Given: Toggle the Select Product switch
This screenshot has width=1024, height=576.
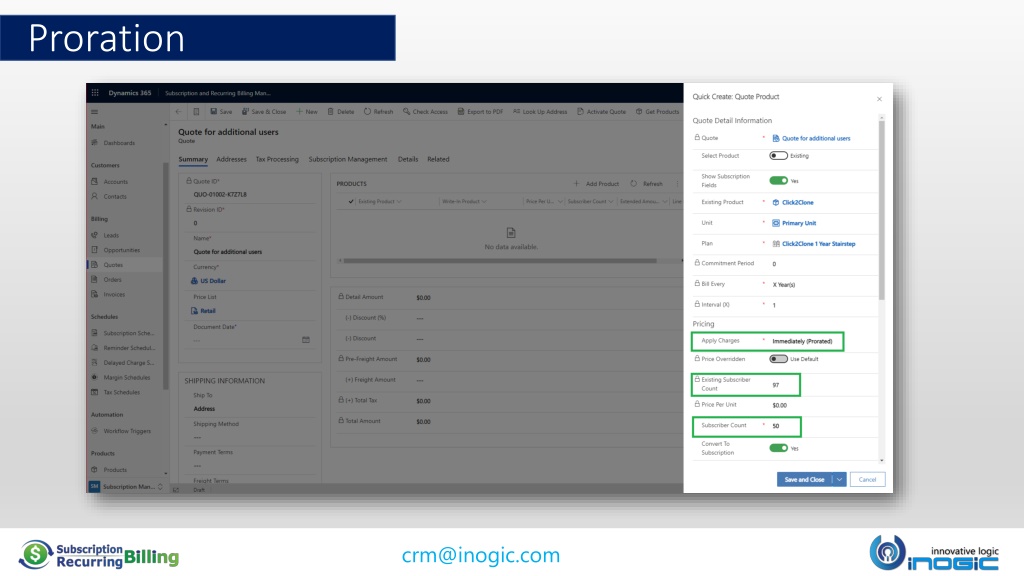Looking at the screenshot, I should [778, 155].
